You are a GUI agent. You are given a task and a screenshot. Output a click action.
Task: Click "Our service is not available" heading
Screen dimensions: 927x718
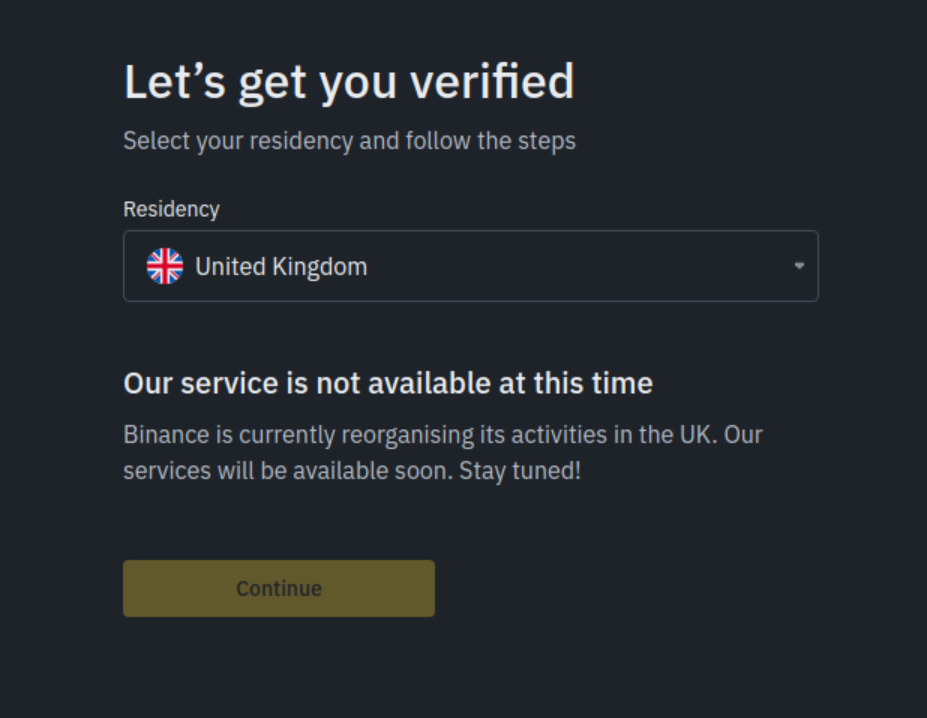pos(387,383)
